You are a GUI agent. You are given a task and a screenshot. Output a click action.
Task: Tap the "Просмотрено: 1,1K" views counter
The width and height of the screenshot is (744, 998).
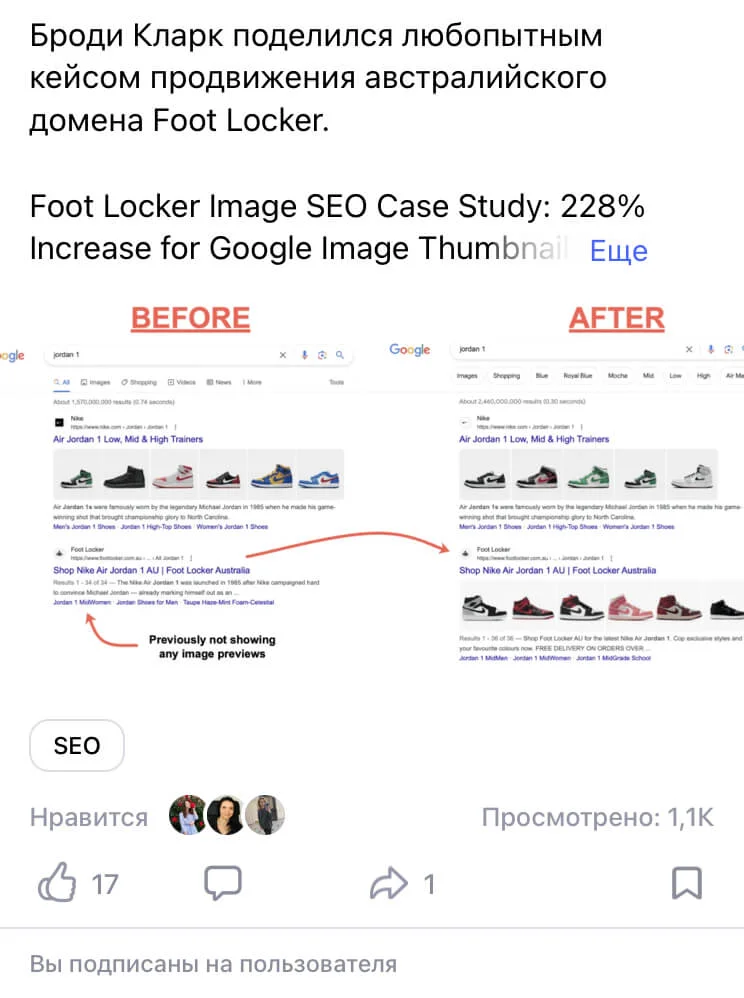coord(598,817)
